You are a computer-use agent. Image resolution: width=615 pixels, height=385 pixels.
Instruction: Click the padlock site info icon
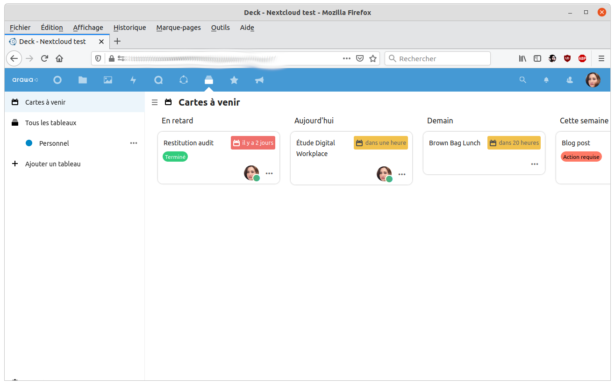pyautogui.click(x=111, y=58)
